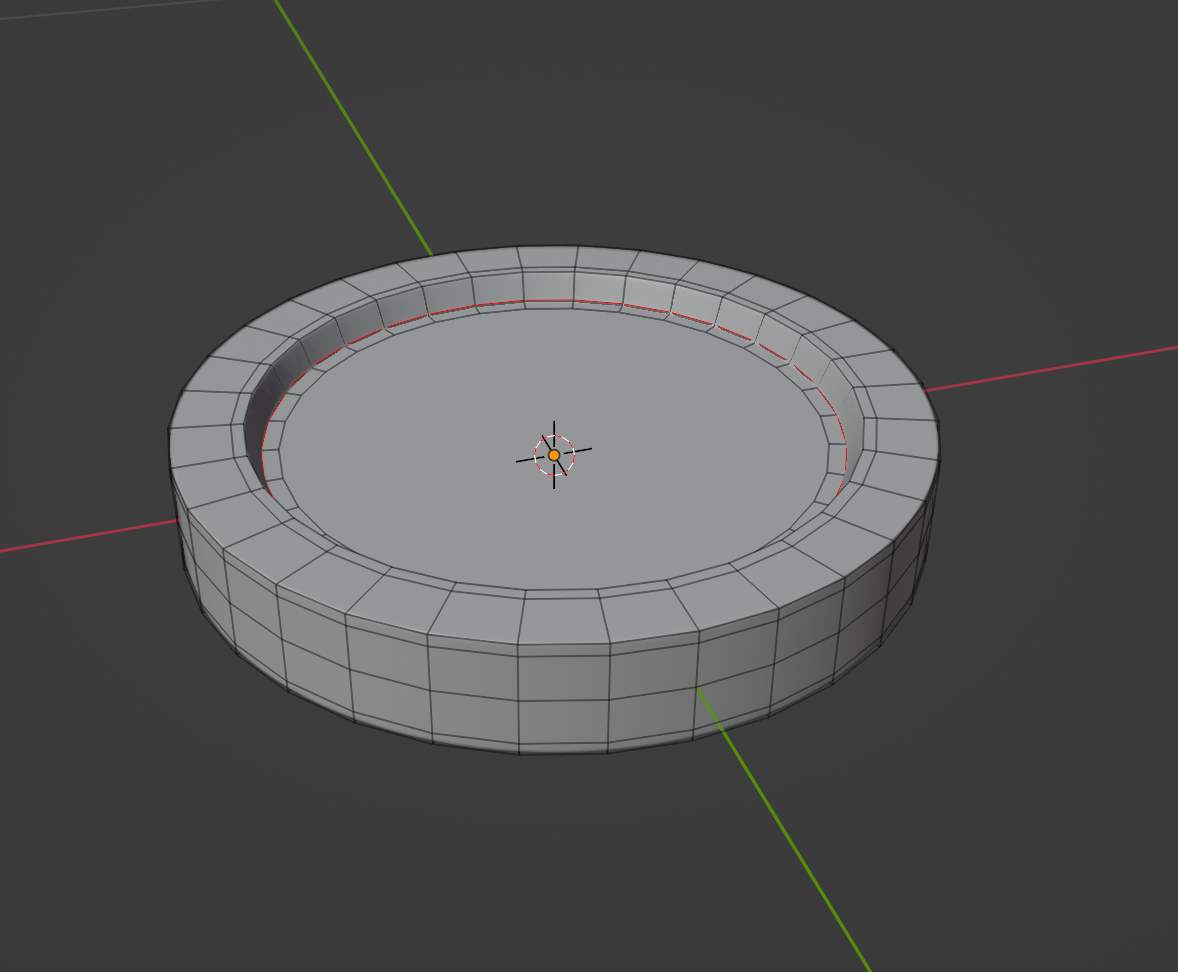The height and width of the screenshot is (972, 1178).
Task: Click the orange object origin dot
Action: tap(554, 455)
